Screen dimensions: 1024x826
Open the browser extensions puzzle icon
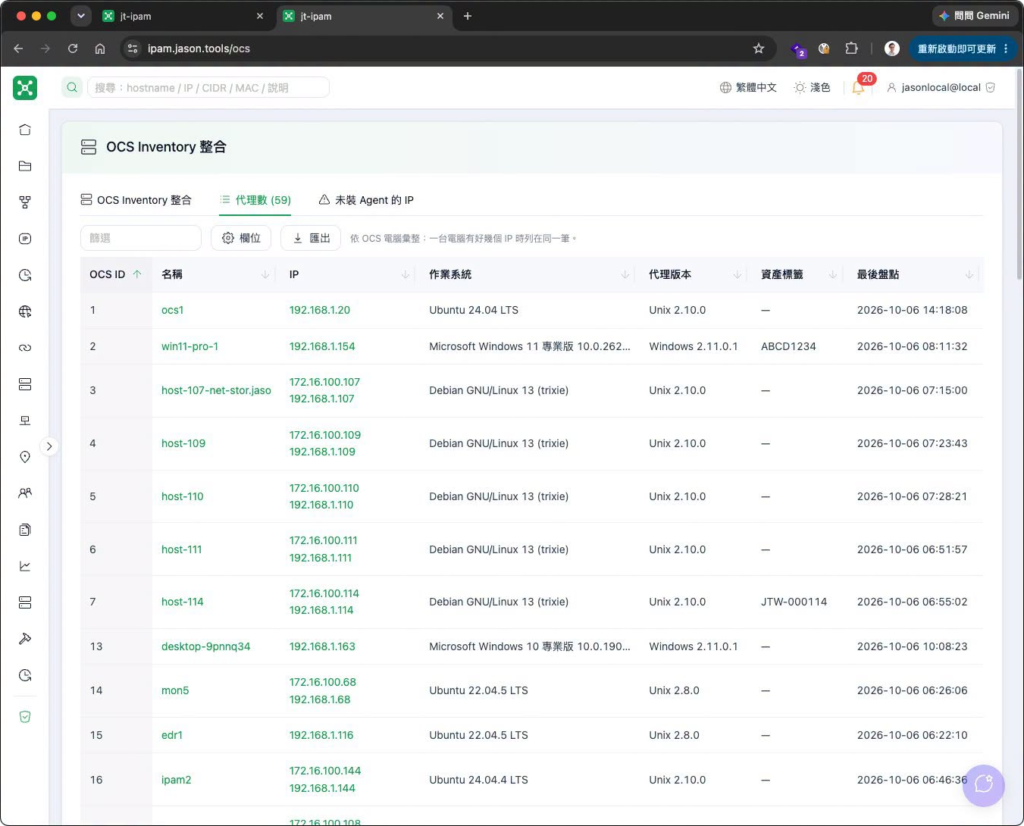click(x=851, y=48)
